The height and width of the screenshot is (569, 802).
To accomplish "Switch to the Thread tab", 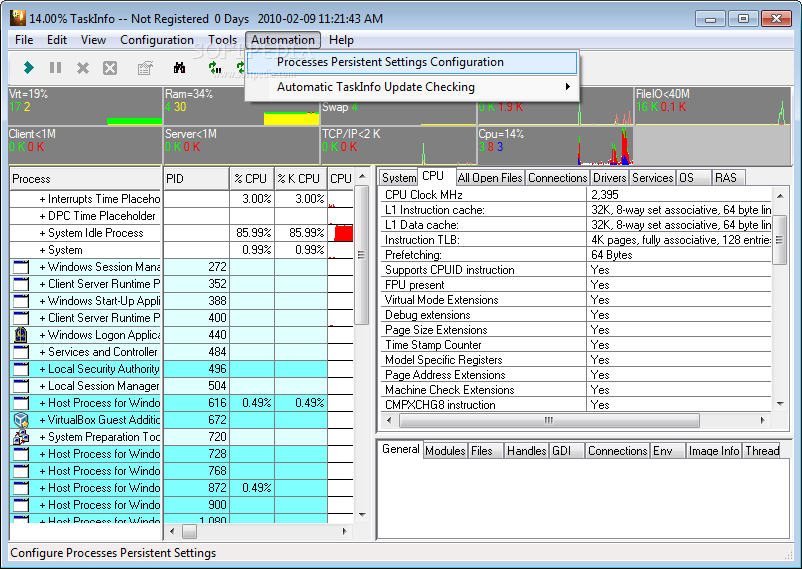I will pos(762,451).
